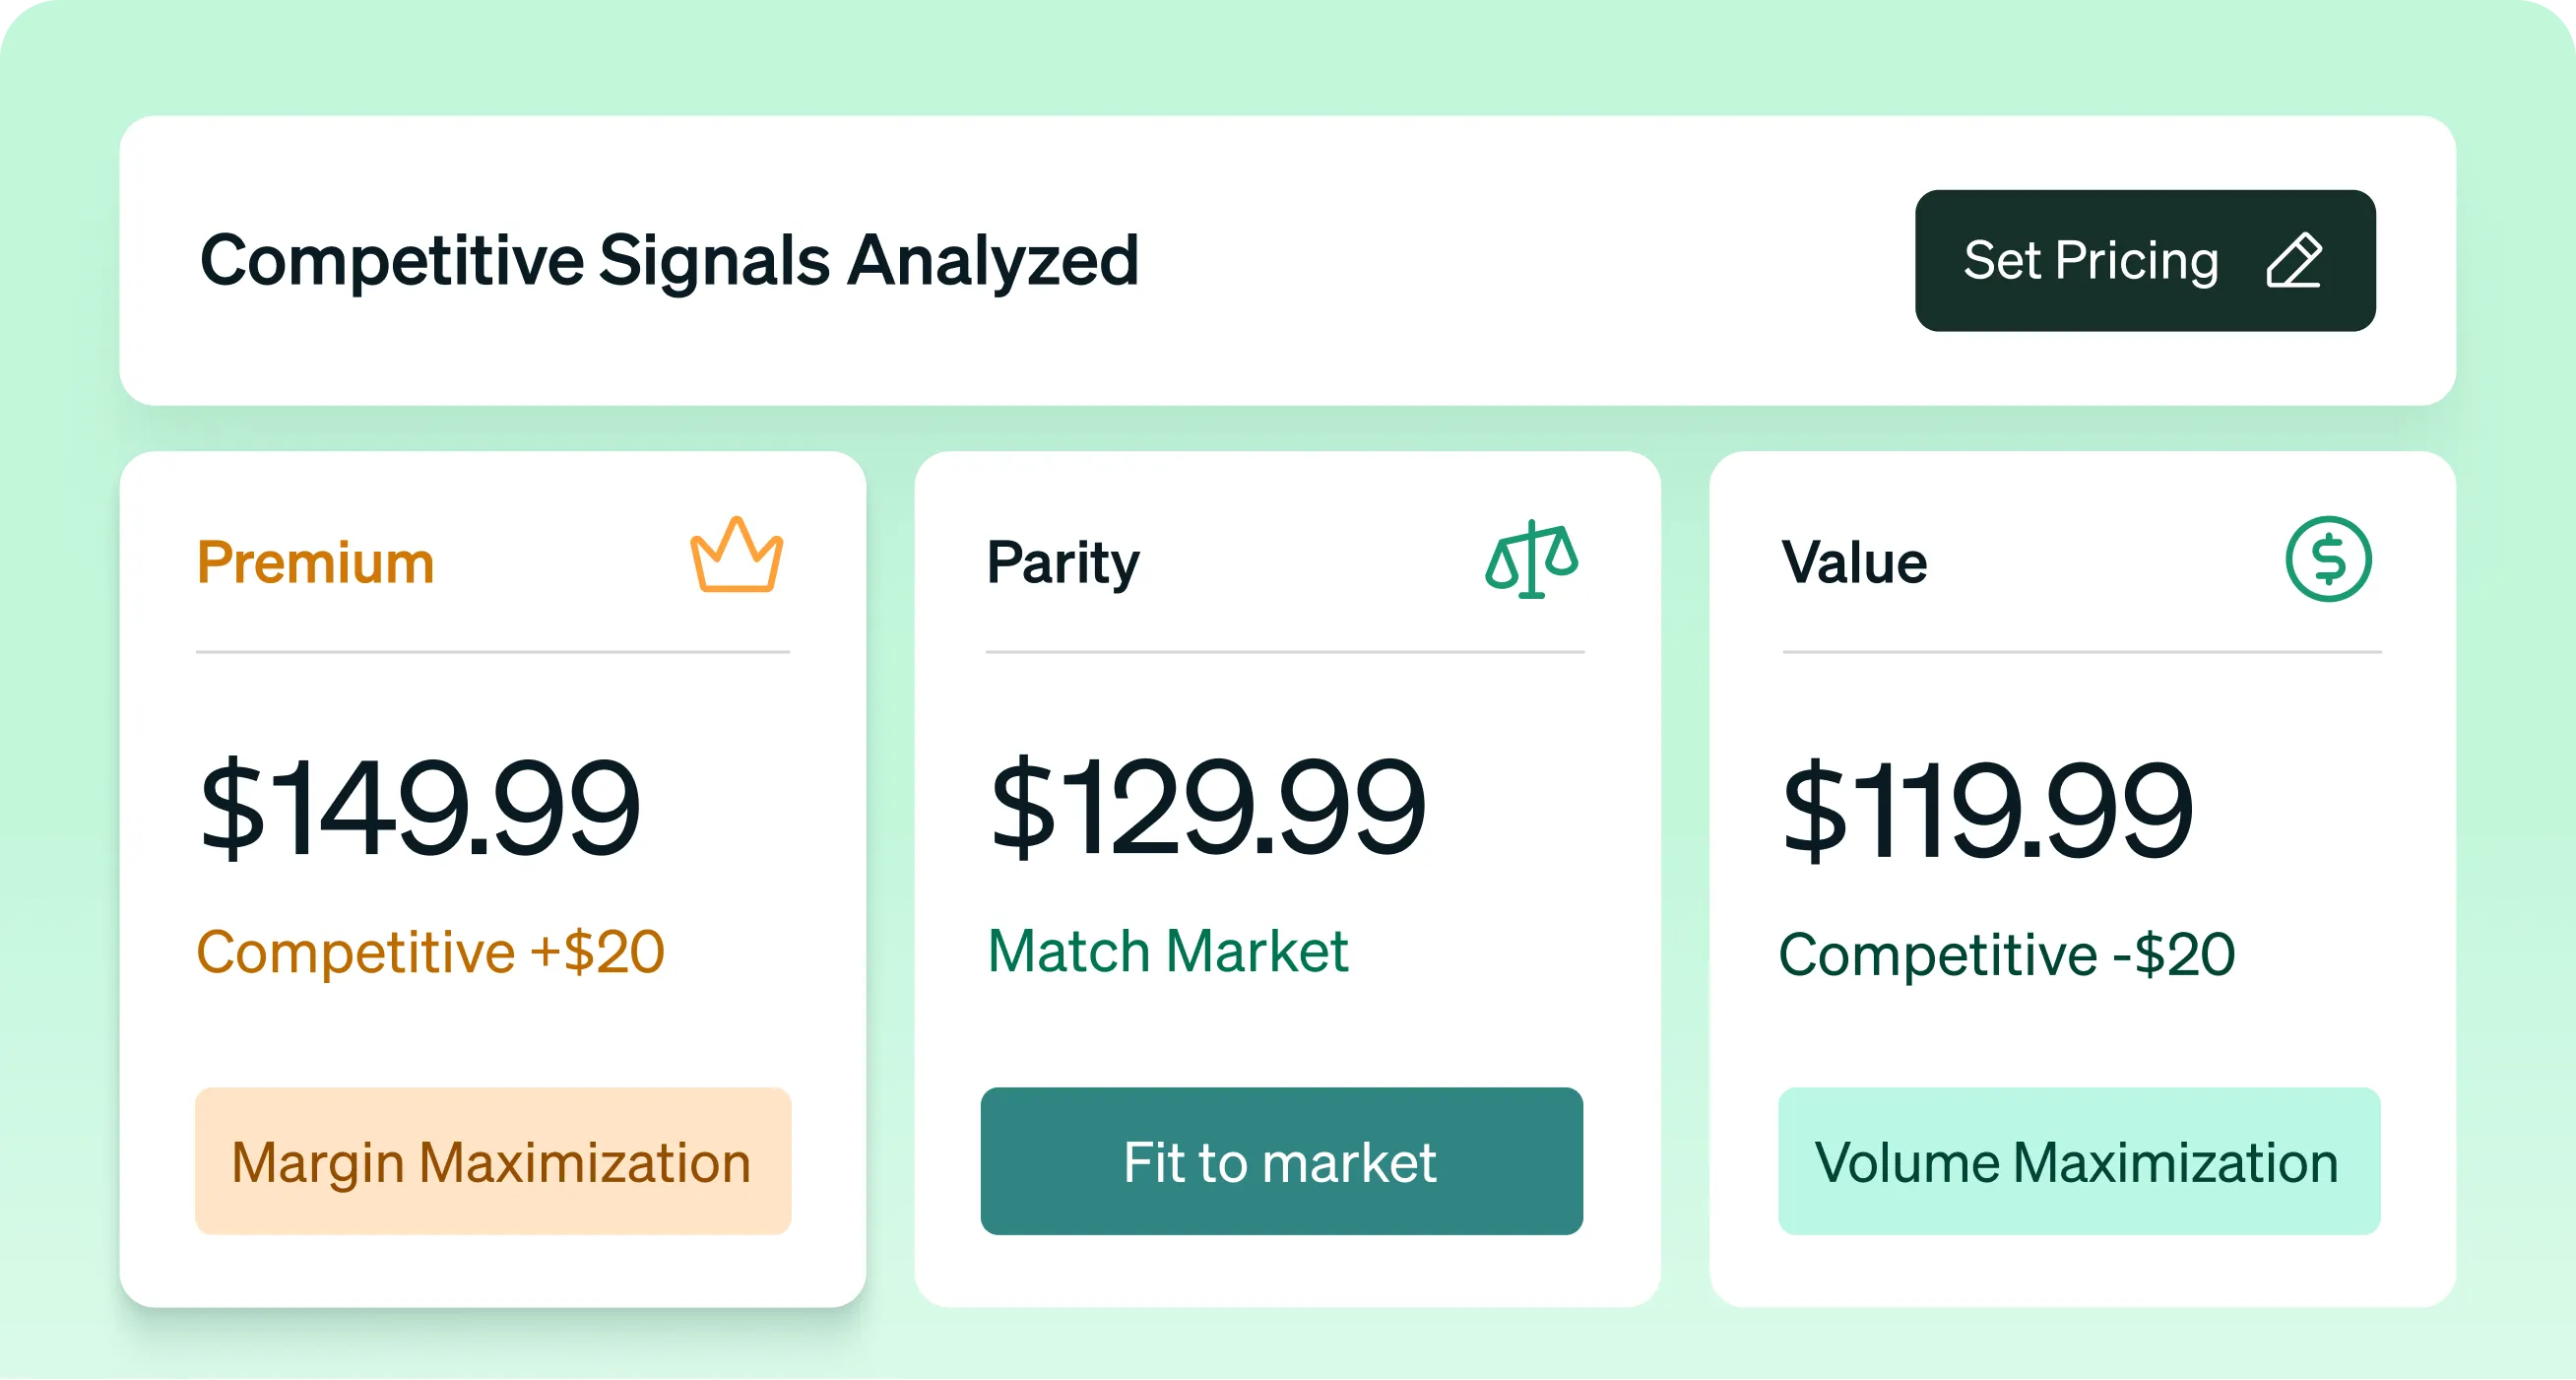The image size is (2576, 1380).
Task: Click the divider line under Premium
Action: tap(493, 652)
